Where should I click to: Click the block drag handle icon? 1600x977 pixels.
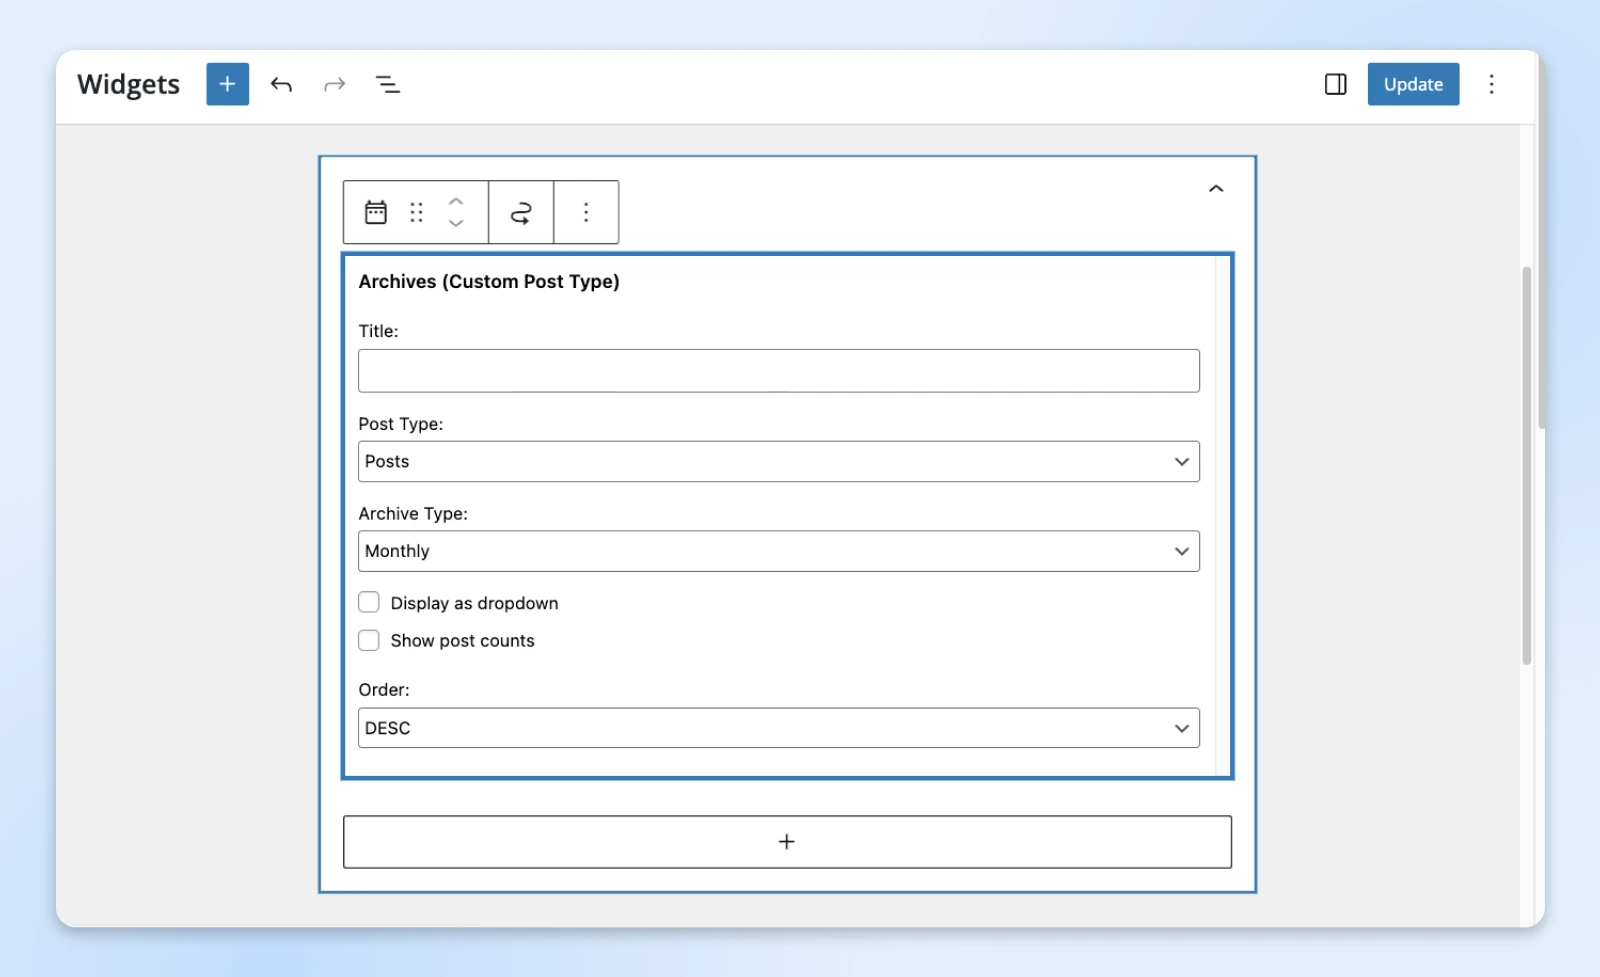click(x=416, y=212)
